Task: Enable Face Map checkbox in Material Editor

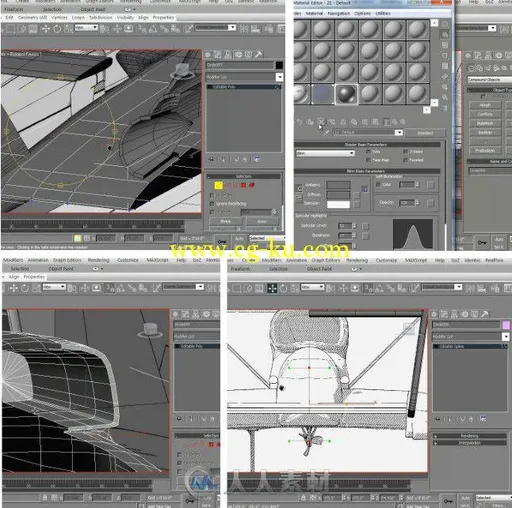Action: tap(368, 160)
